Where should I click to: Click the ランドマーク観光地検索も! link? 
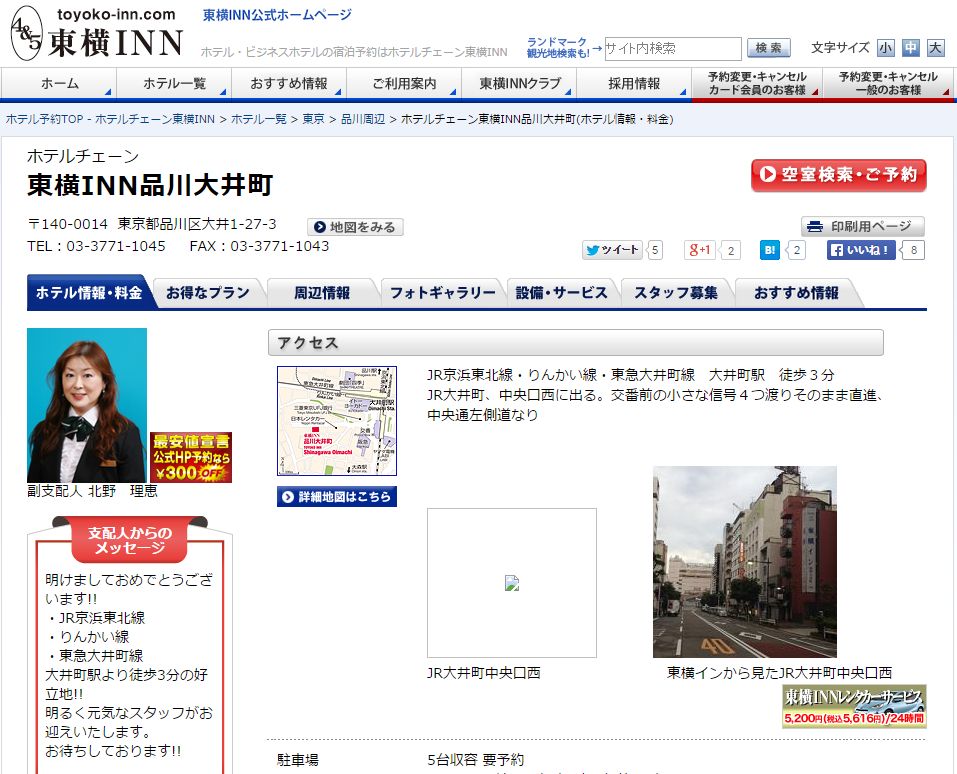point(557,48)
